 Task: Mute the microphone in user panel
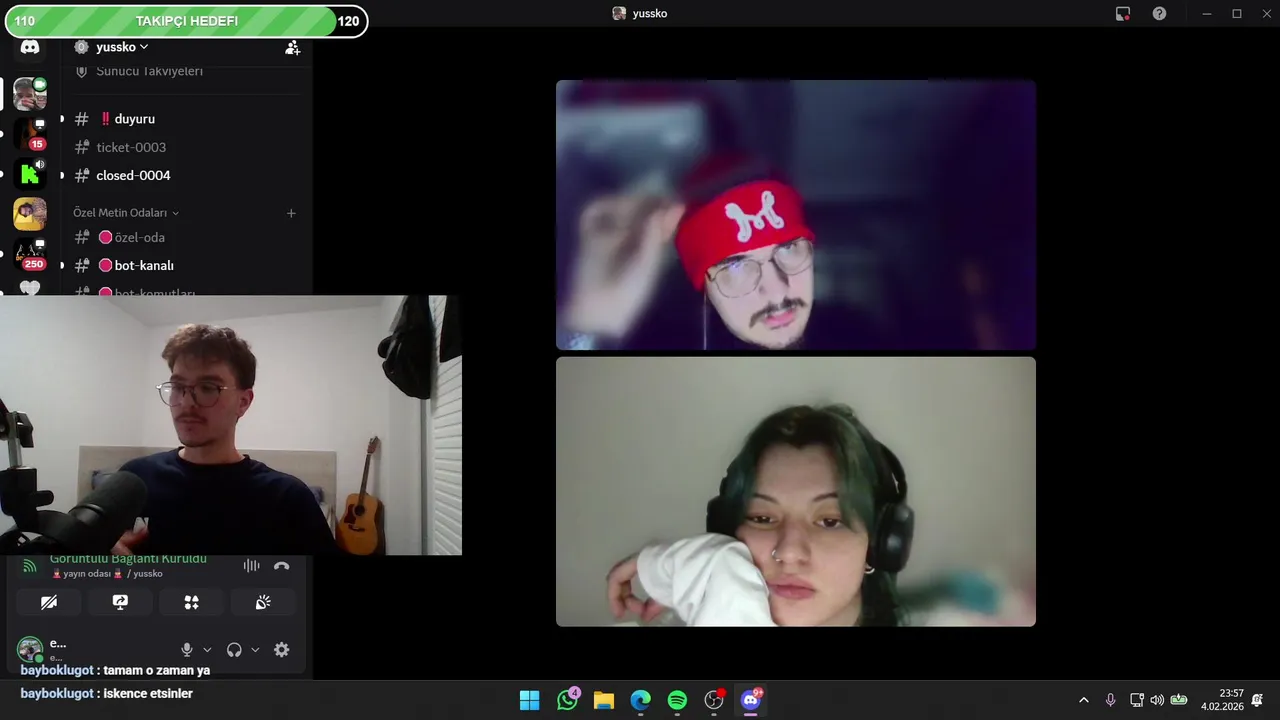pyautogui.click(x=186, y=650)
